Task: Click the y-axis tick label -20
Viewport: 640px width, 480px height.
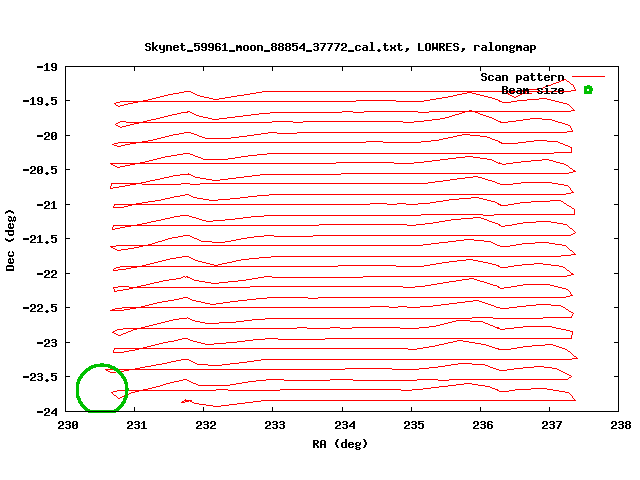Action: point(47,136)
